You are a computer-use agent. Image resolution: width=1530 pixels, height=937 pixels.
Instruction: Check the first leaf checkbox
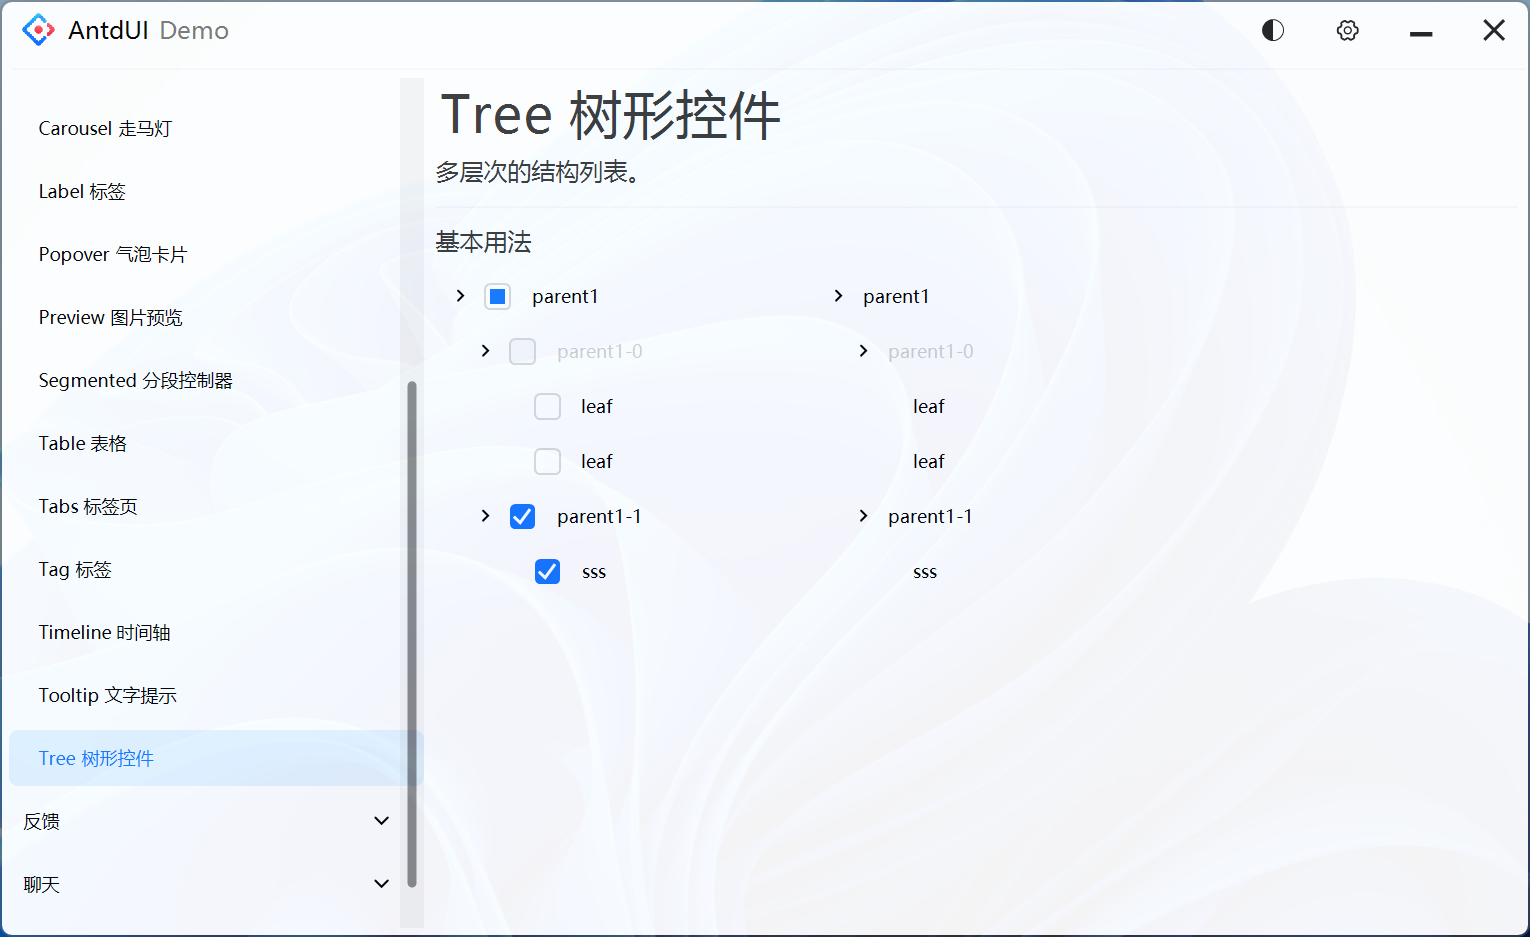pos(547,406)
